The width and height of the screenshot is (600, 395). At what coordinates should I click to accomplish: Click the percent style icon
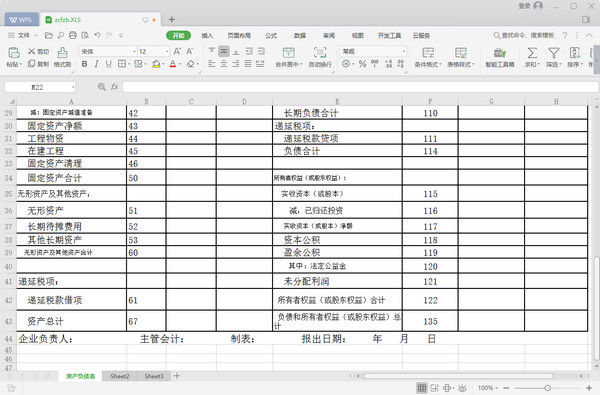[x=362, y=64]
